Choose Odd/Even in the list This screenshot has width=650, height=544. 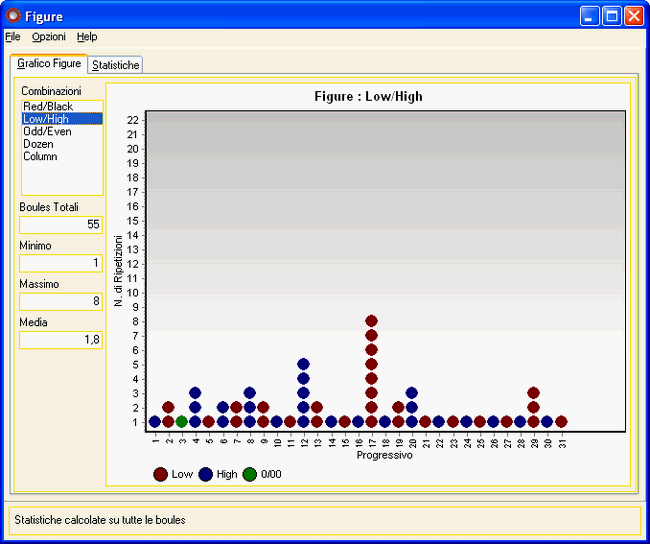pyautogui.click(x=62, y=131)
